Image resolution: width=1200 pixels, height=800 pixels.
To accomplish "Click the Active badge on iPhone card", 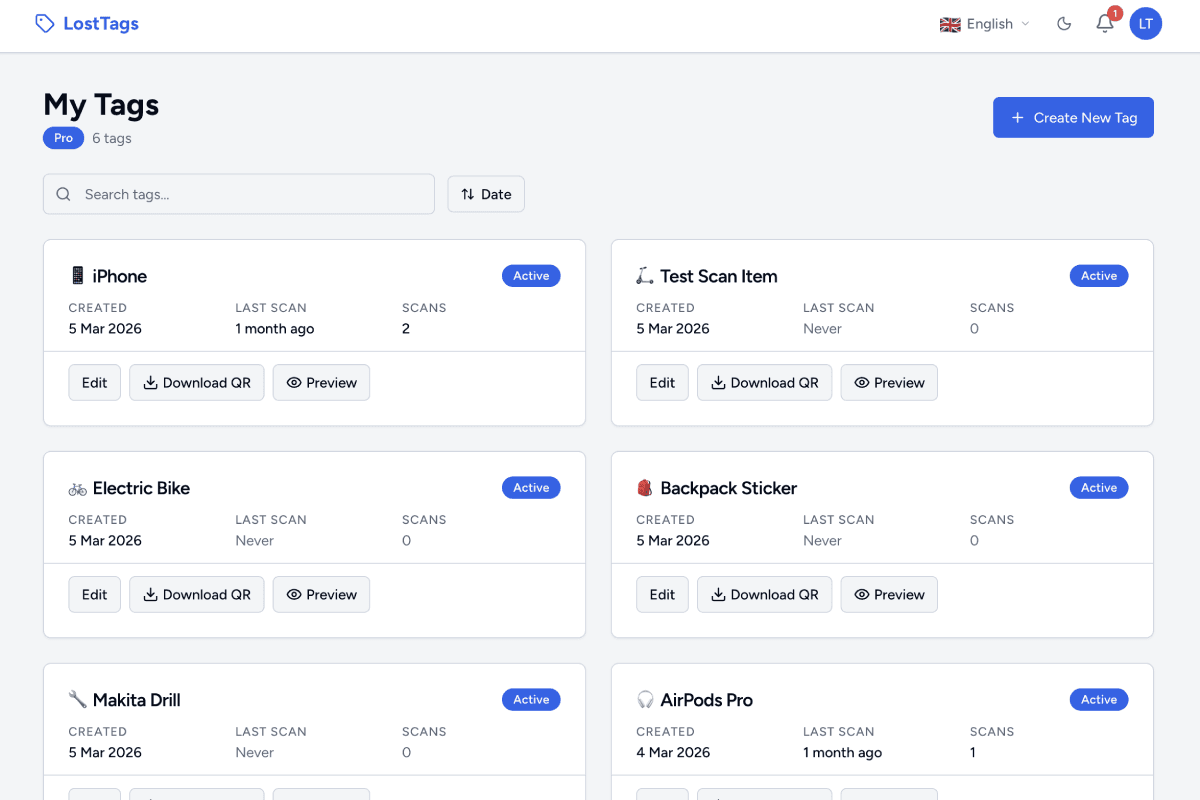I will 531,276.
